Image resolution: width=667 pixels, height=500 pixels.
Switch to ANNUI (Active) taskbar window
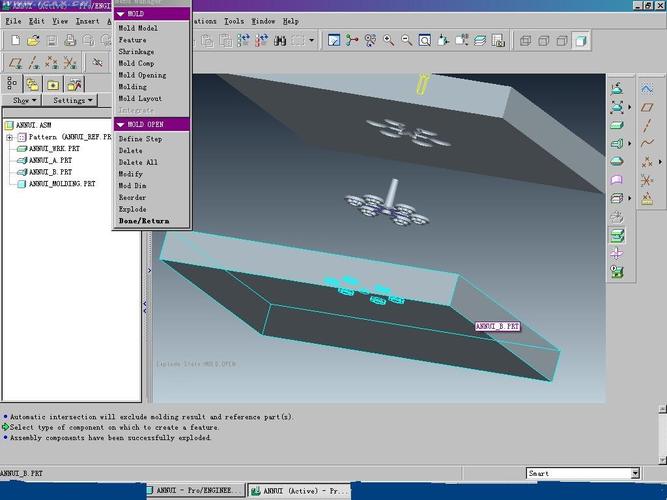point(299,491)
